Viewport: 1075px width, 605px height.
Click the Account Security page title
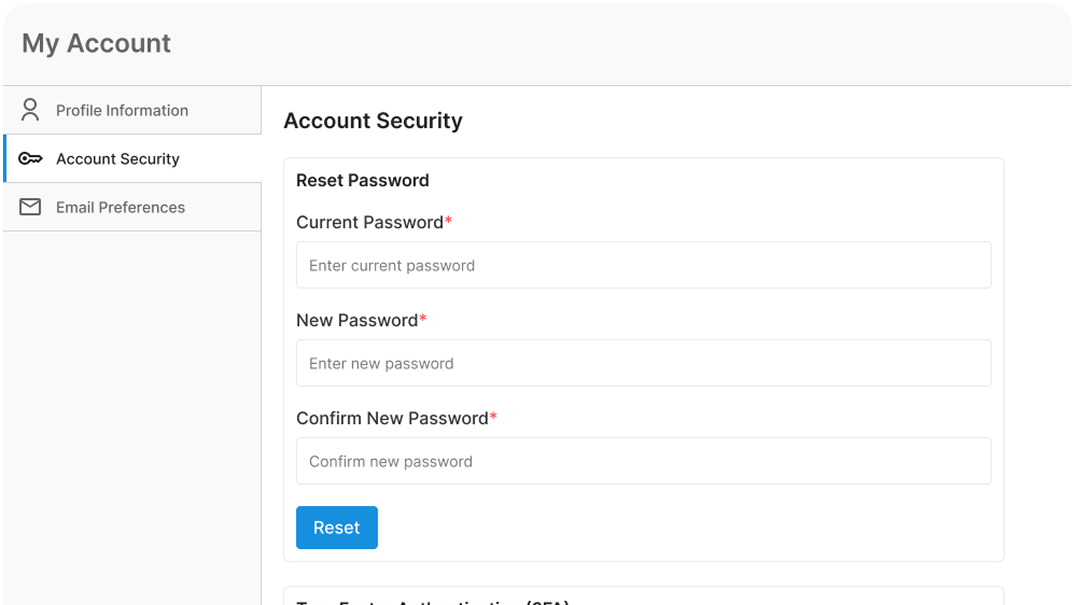coord(373,120)
